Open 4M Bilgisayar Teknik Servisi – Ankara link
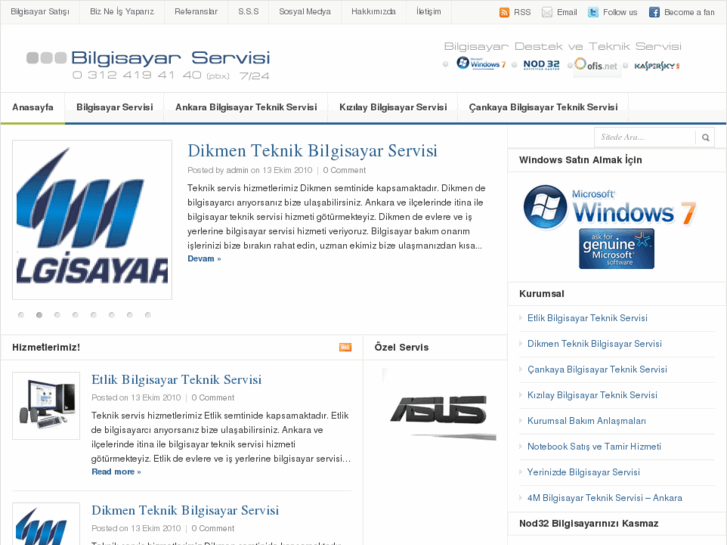The image size is (727, 545). [x=605, y=498]
